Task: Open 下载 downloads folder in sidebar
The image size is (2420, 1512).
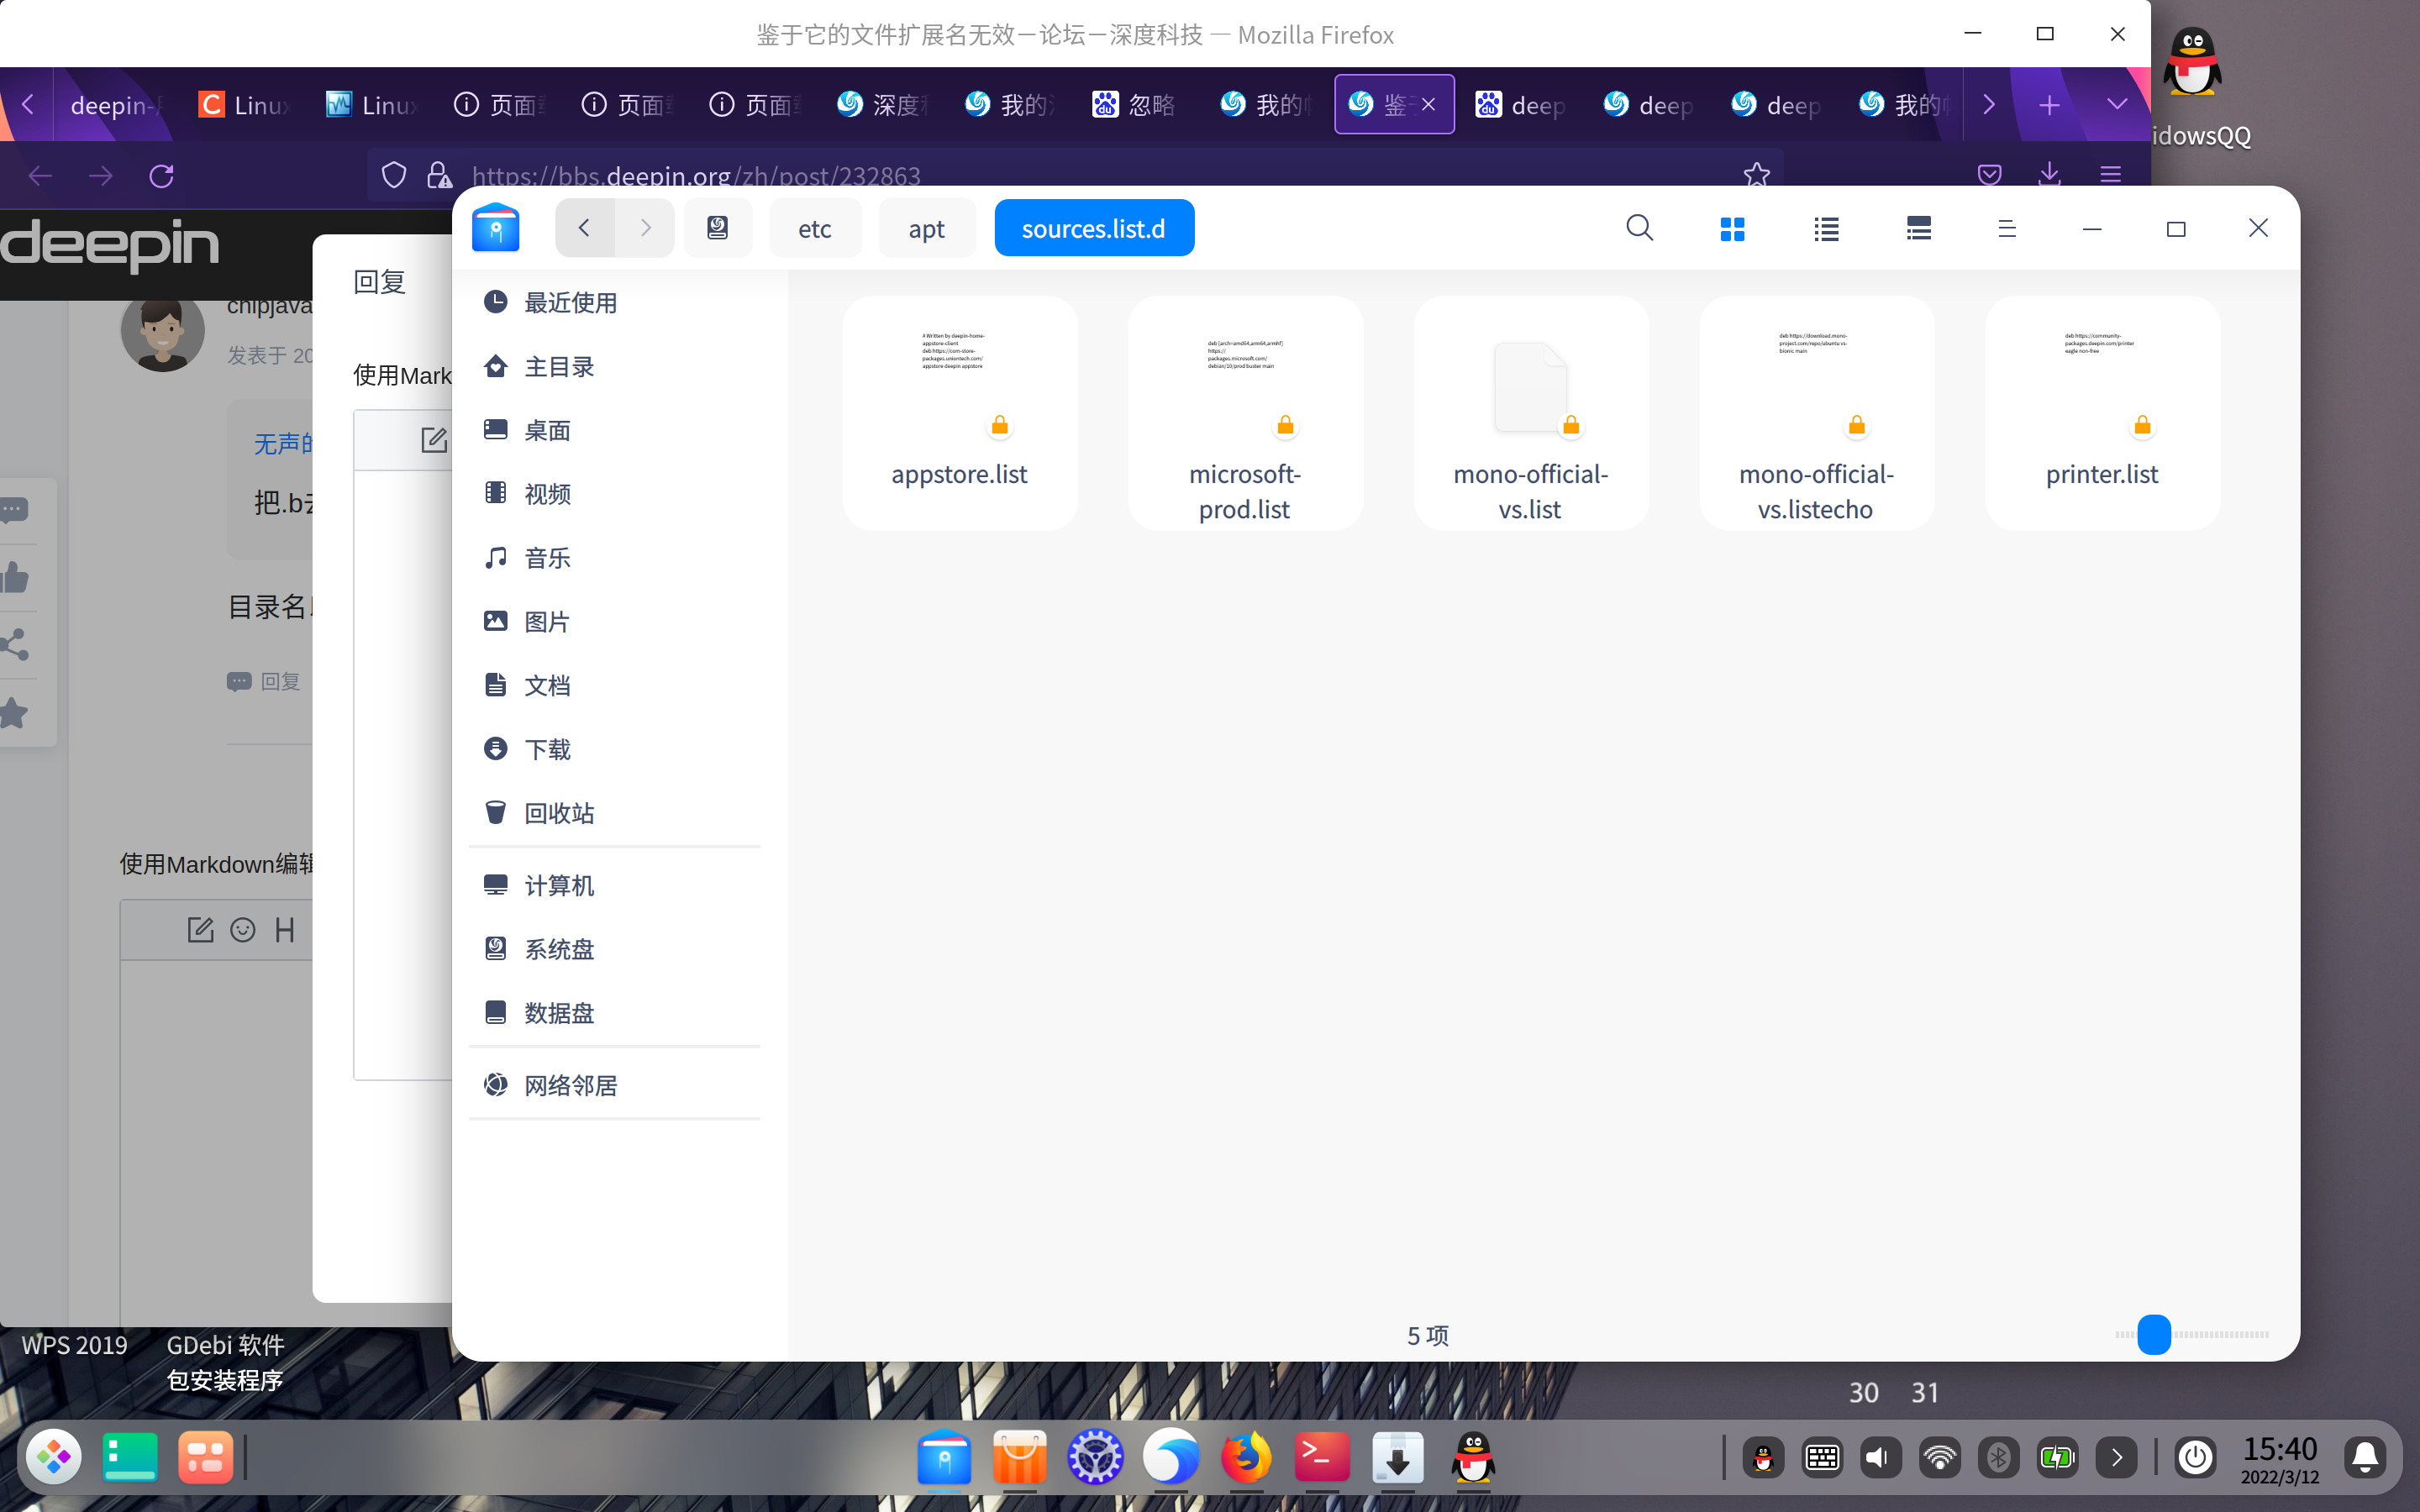Action: [x=547, y=749]
